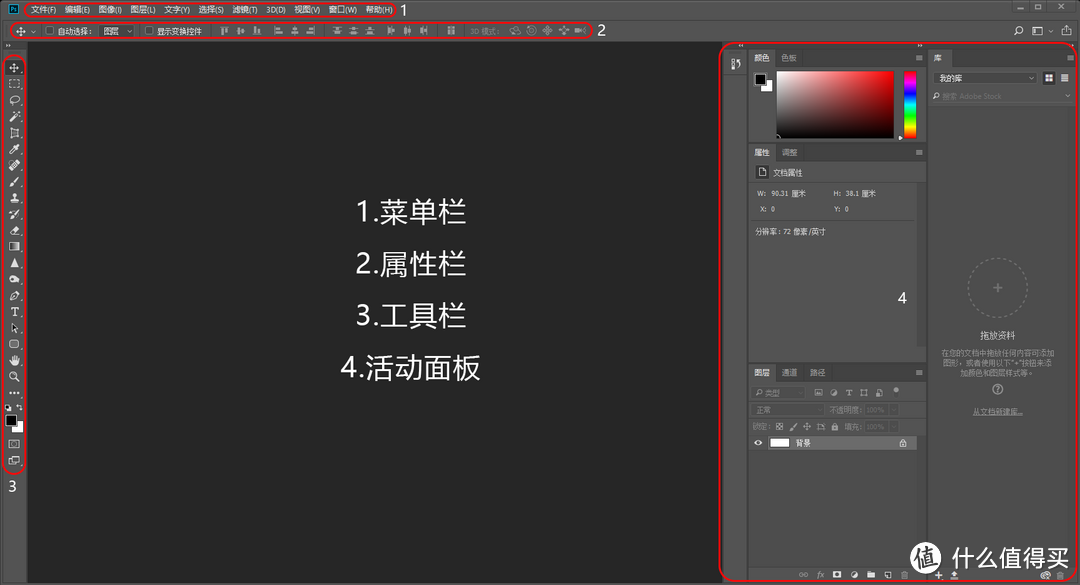Select the Brush tool

(14, 181)
